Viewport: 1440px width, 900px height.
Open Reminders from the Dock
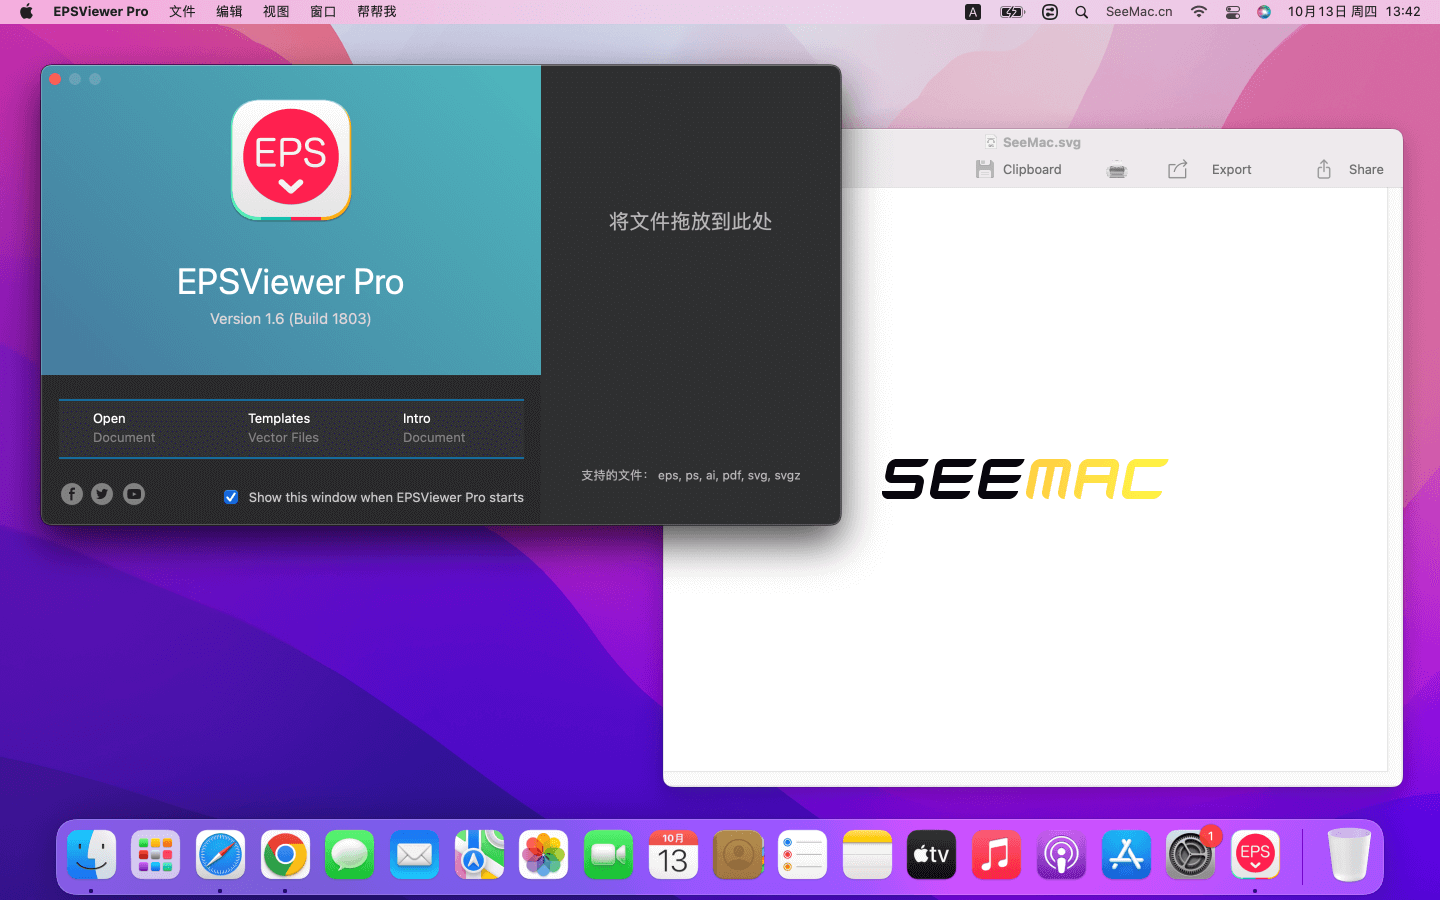point(802,855)
